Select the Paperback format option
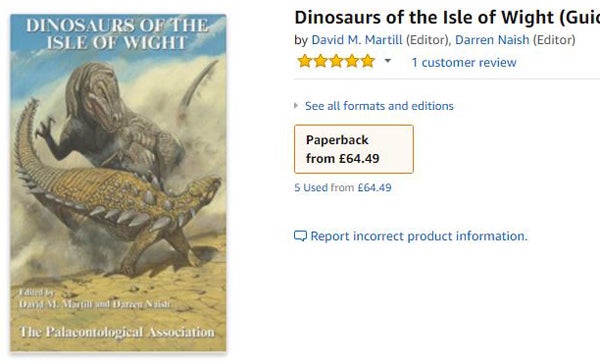 point(354,149)
